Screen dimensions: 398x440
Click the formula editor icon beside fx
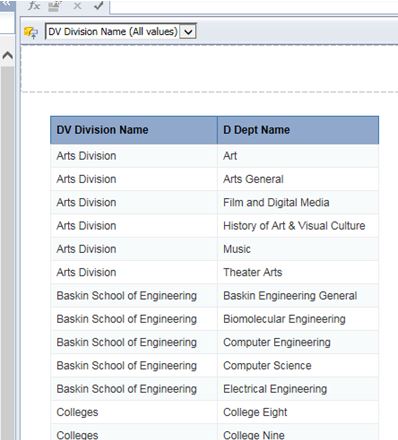tap(55, 6)
